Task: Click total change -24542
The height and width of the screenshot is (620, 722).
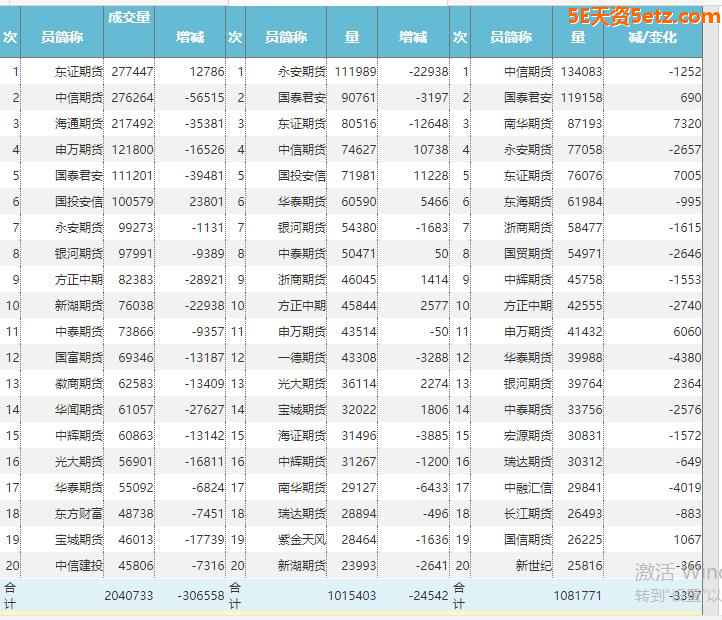Action: pyautogui.click(x=428, y=596)
